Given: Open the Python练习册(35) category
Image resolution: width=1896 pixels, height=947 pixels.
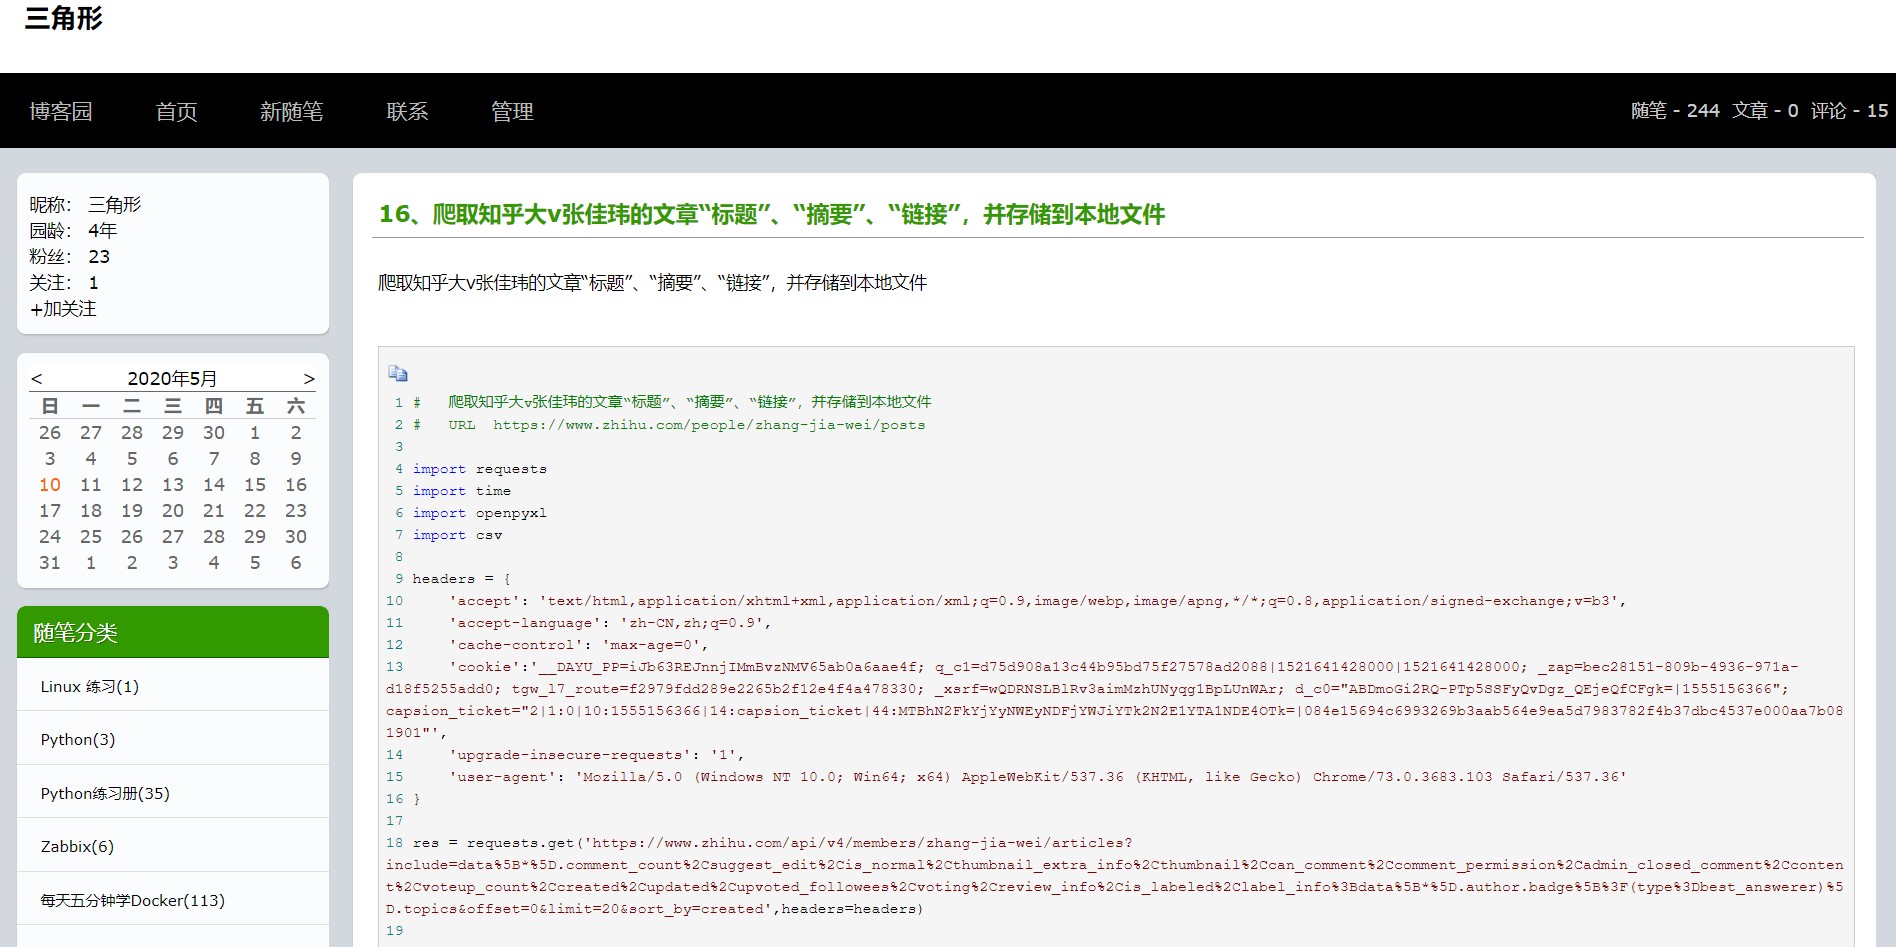Looking at the screenshot, I should pyautogui.click(x=105, y=793).
